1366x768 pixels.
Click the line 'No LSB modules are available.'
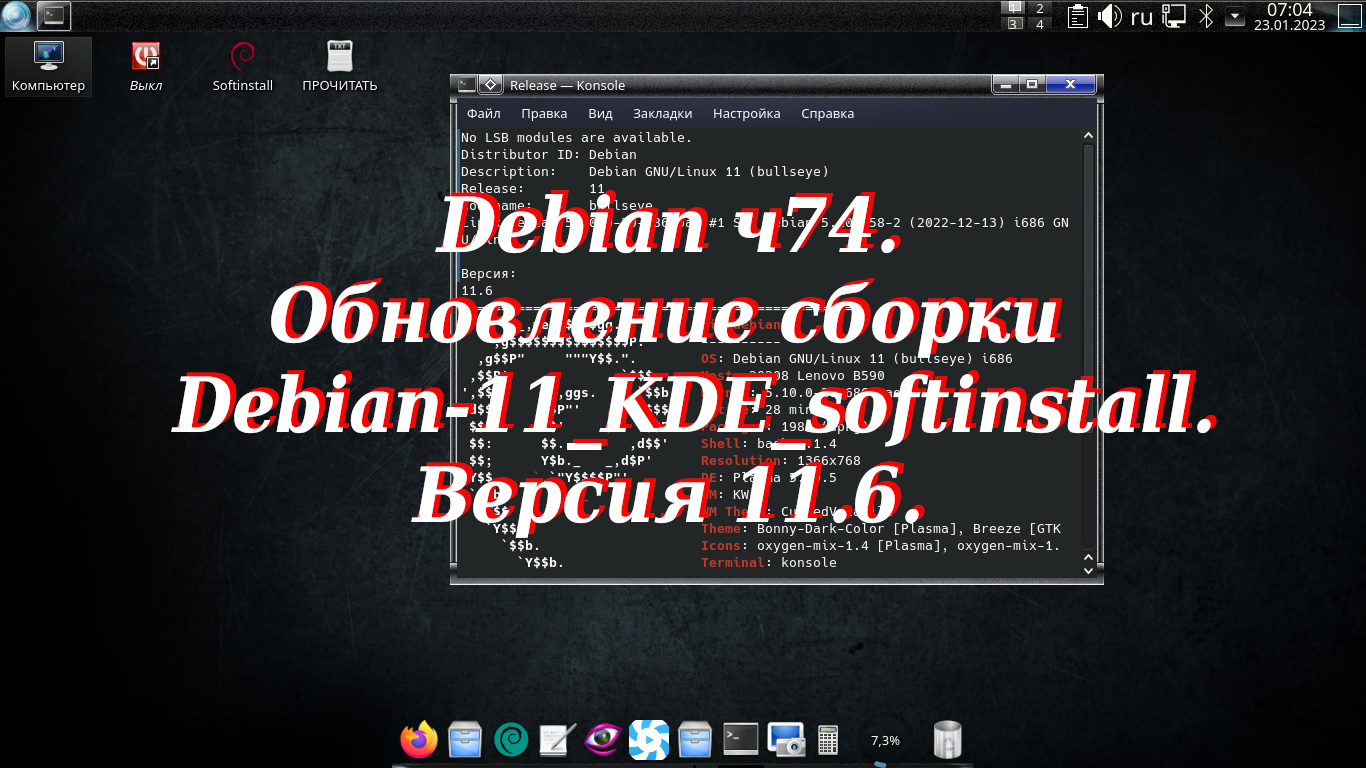576,138
